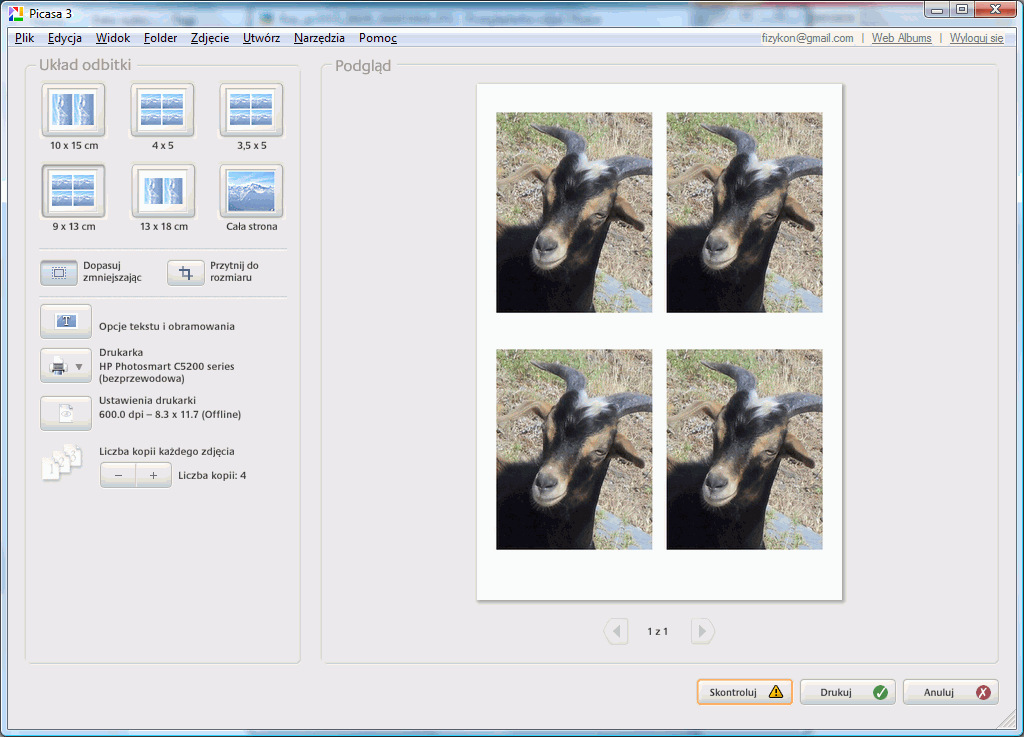
Task: Open Ustawienia drukarki printer settings
Action: click(66, 413)
